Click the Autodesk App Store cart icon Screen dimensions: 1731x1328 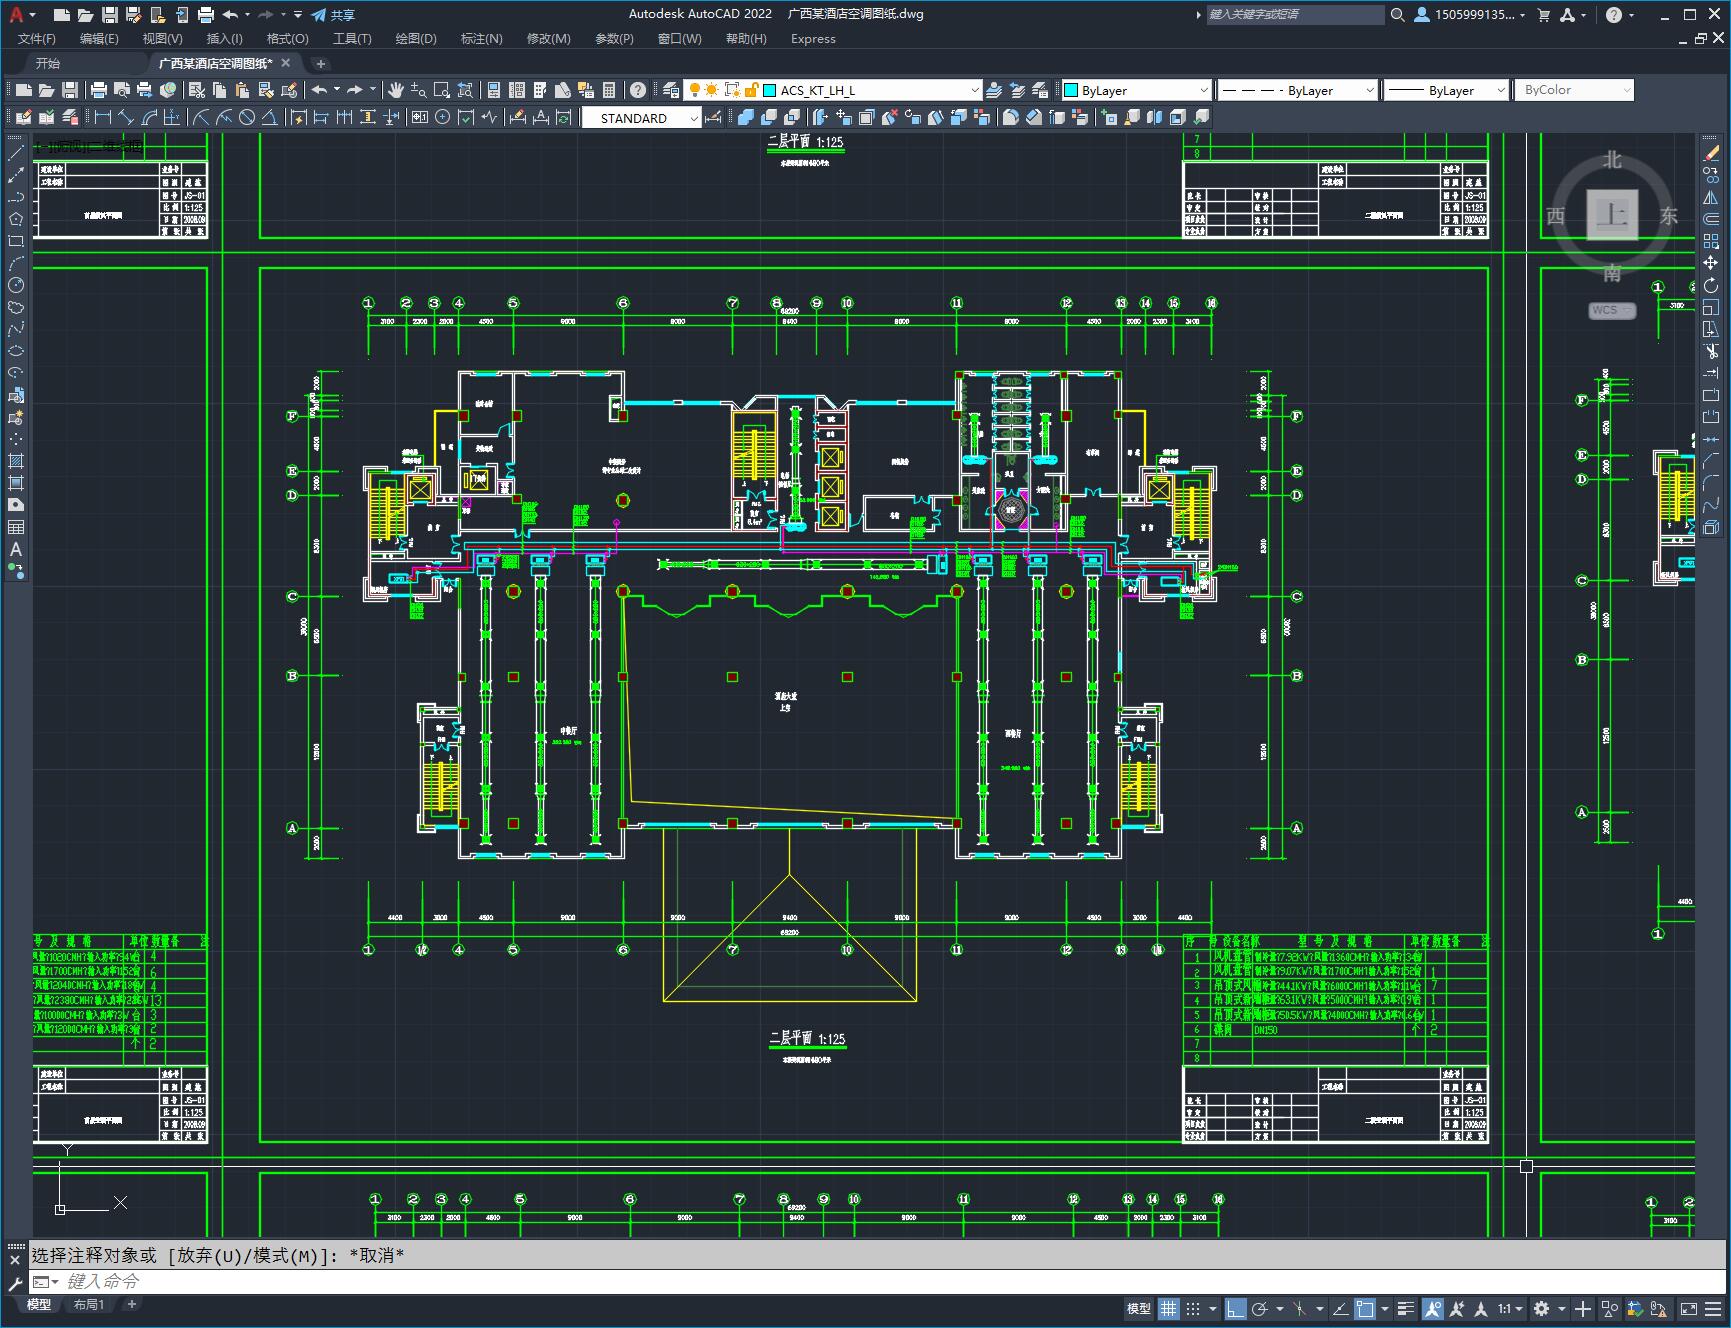(x=1543, y=15)
